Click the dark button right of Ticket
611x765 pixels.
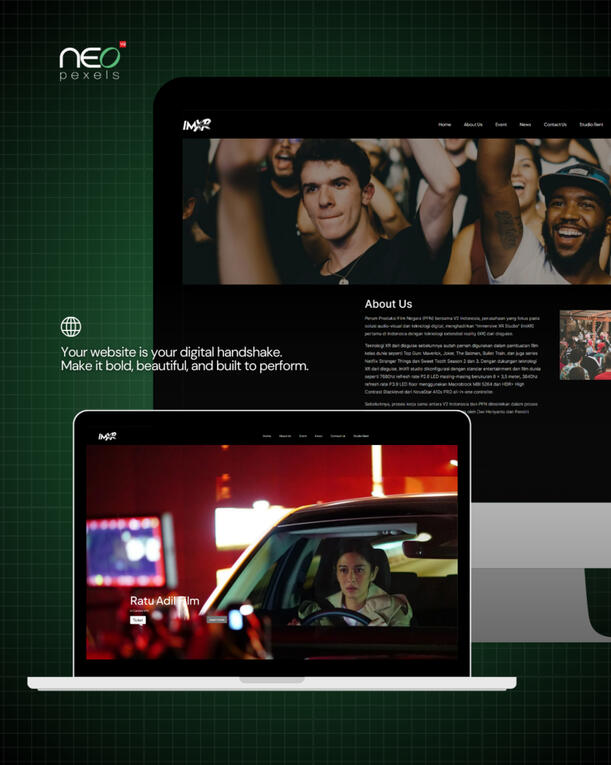[217, 619]
